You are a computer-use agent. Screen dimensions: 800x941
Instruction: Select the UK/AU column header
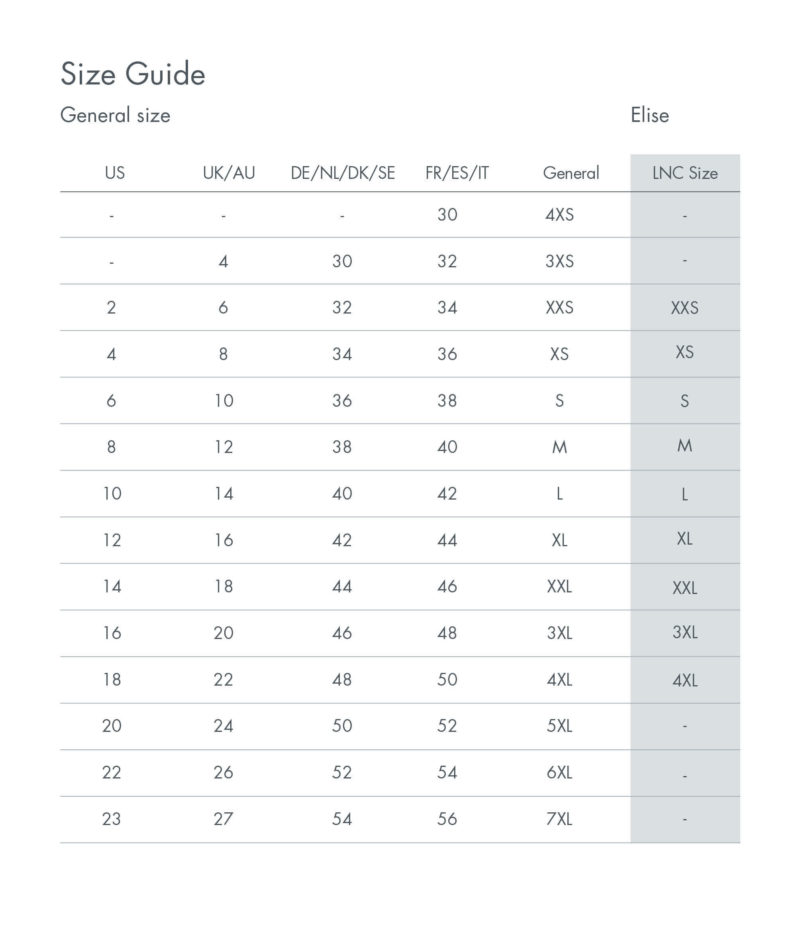228,173
